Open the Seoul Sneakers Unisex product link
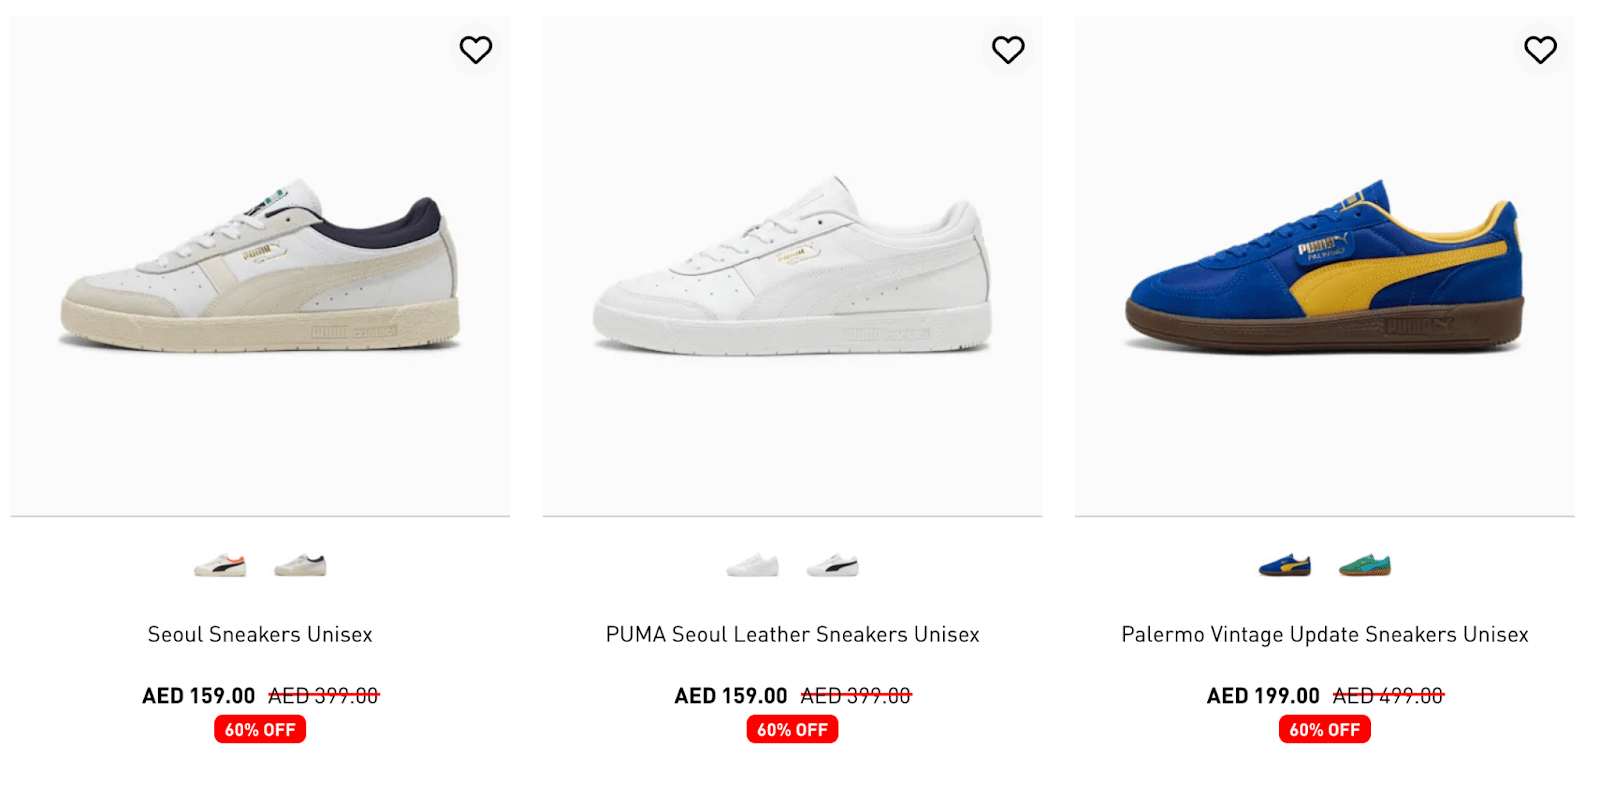 (260, 635)
